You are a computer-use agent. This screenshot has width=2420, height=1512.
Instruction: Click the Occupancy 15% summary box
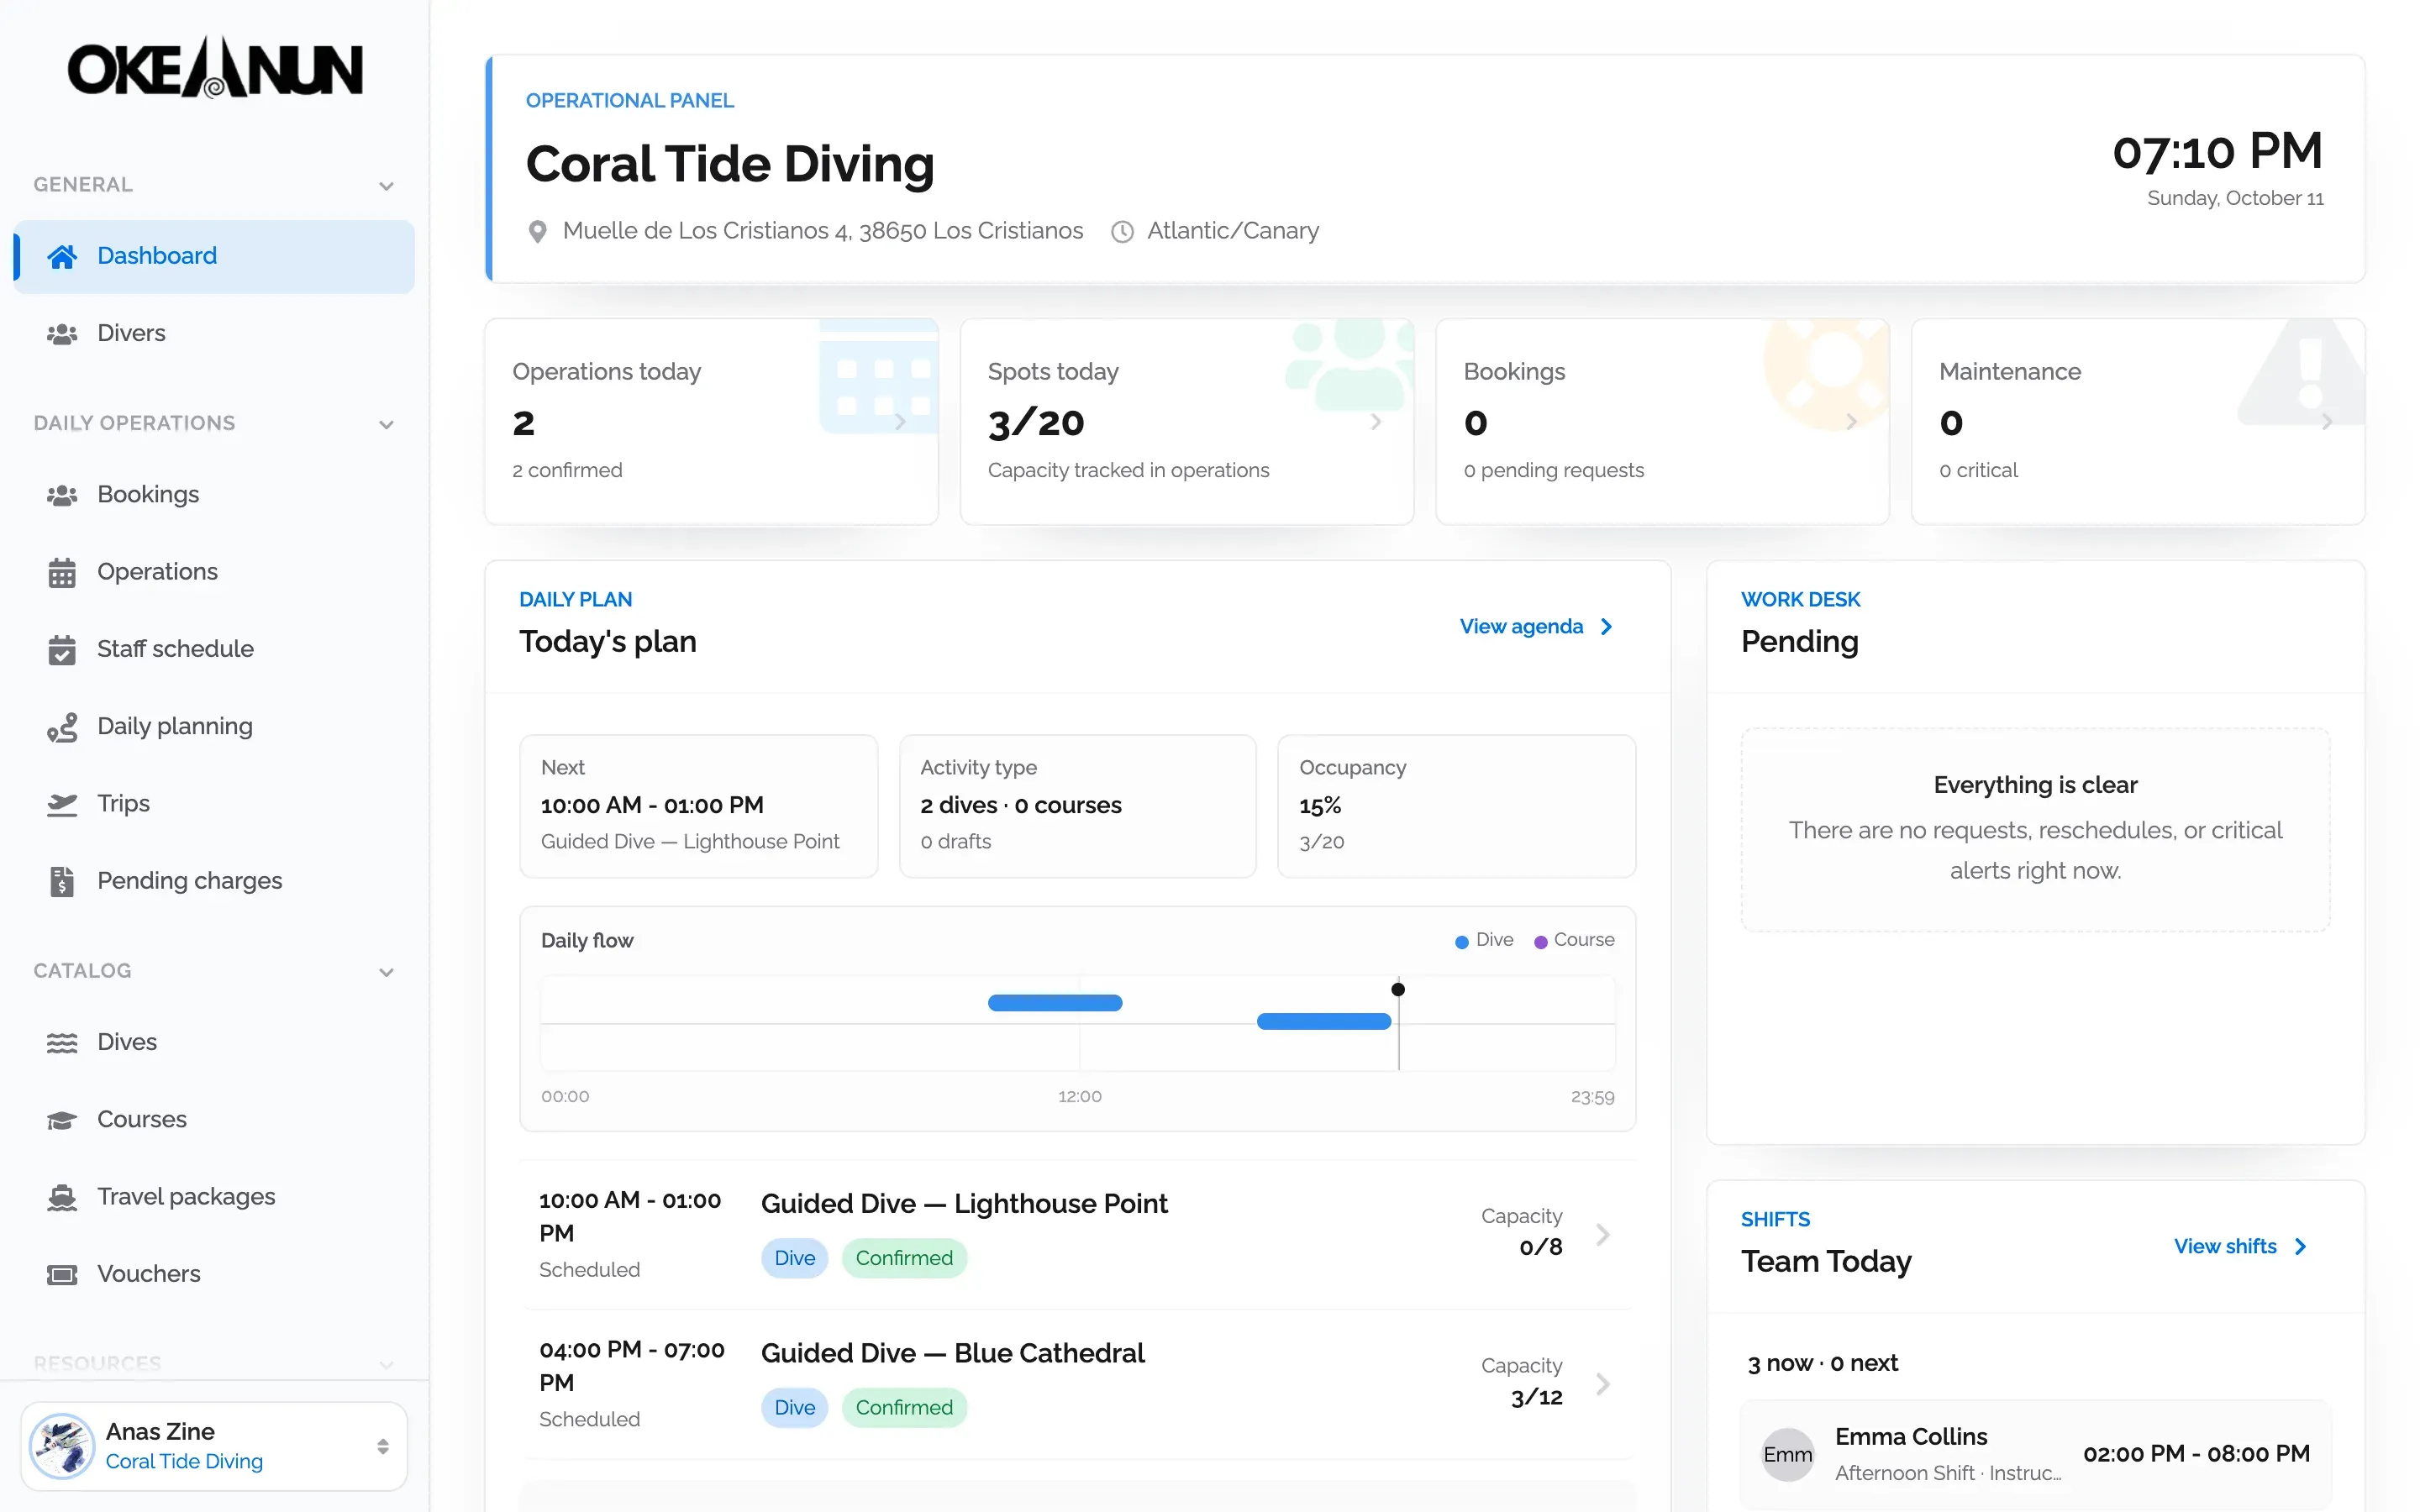[1456, 806]
